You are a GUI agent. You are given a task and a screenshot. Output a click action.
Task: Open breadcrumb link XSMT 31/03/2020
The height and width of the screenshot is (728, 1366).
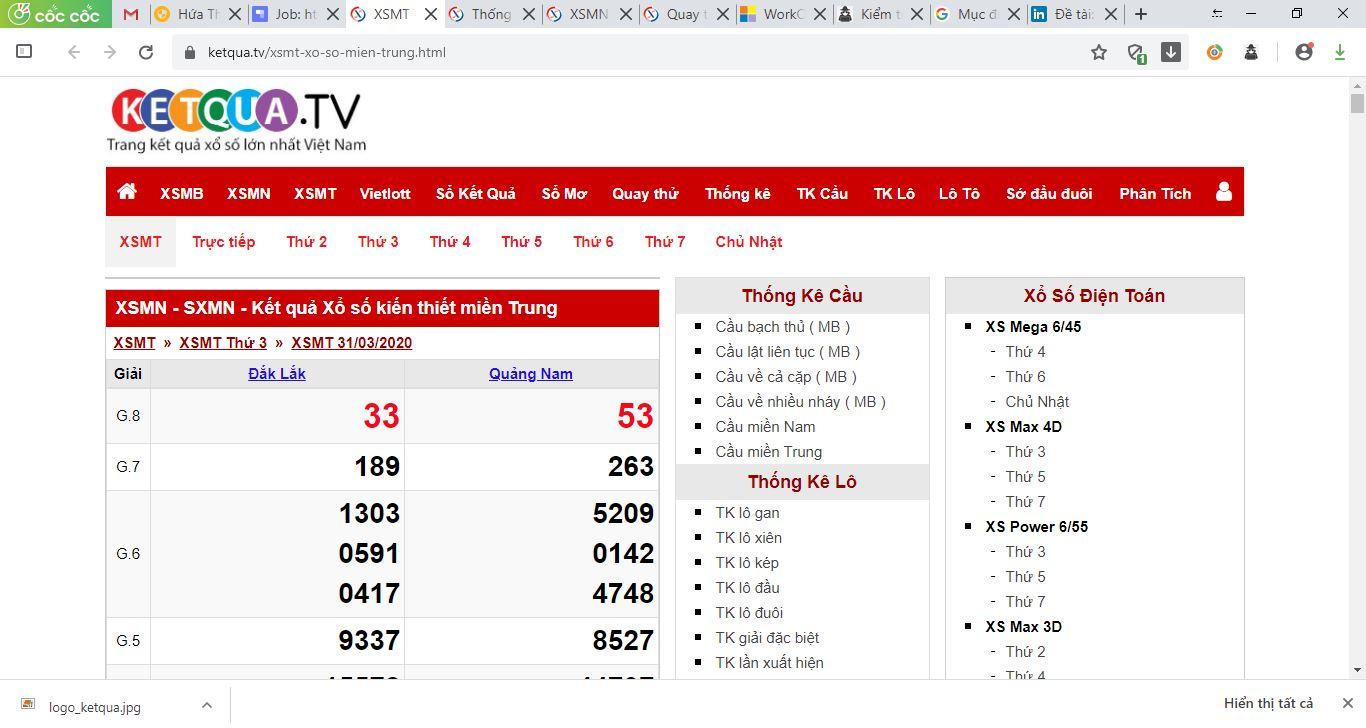(351, 342)
